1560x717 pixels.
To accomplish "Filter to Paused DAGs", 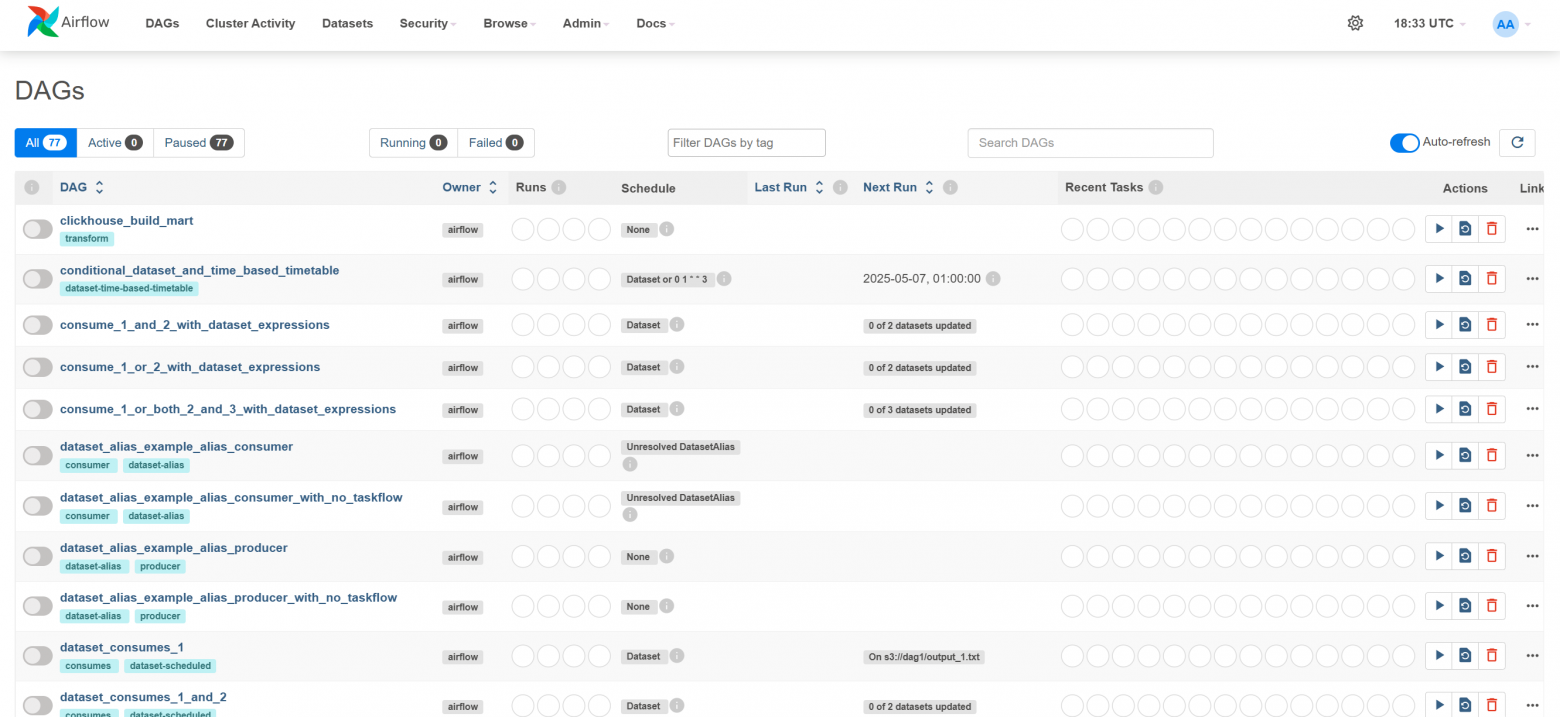I will [199, 143].
